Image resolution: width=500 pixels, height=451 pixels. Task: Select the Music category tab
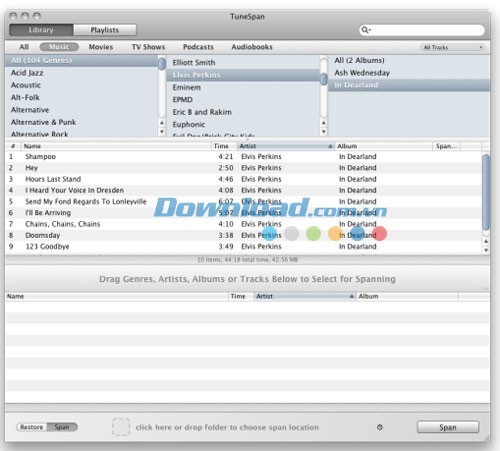click(x=59, y=47)
